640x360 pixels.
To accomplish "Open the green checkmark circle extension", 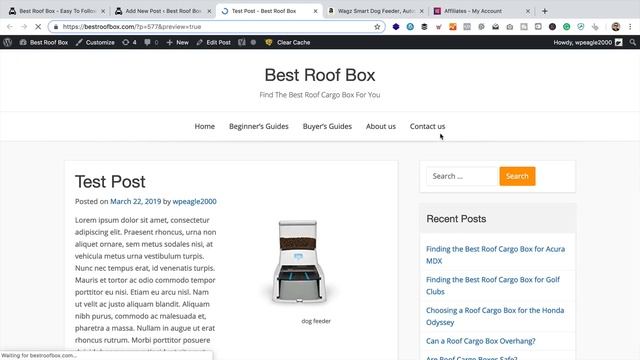I will click(581, 27).
